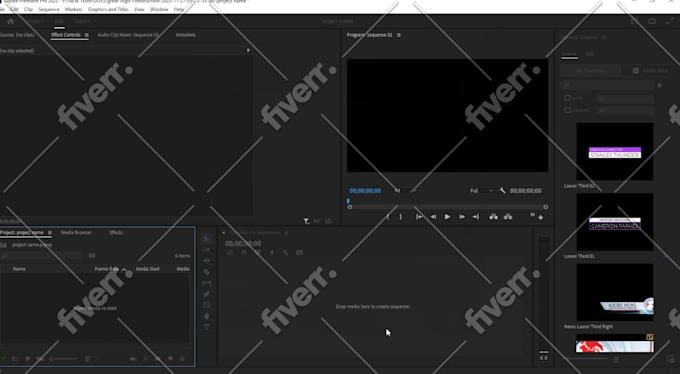The height and width of the screenshot is (374, 680).
Task: Toggle insert sequences as nests icon
Action: coord(230,253)
